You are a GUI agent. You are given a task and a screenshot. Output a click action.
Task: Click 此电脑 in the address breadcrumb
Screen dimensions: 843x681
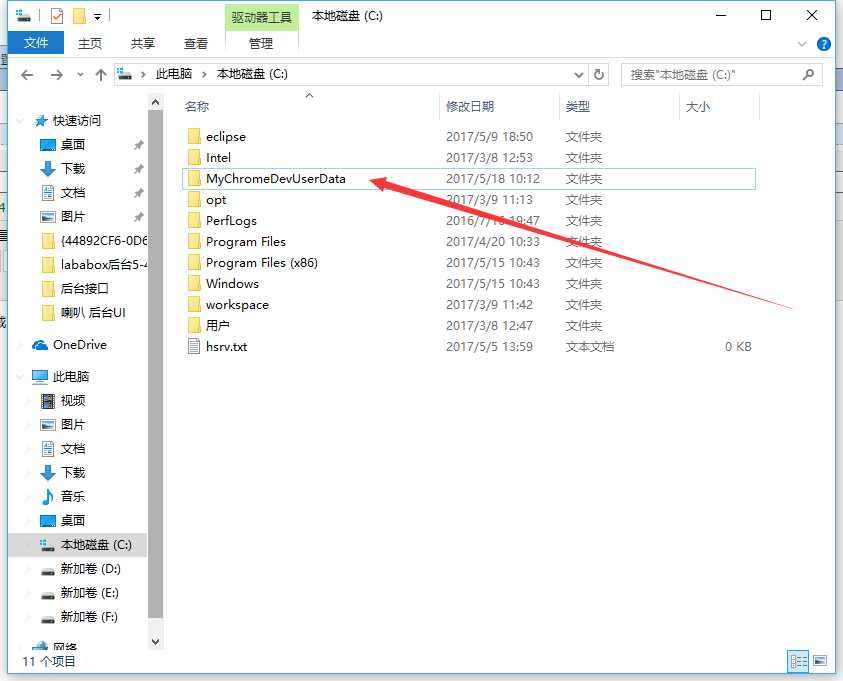174,74
